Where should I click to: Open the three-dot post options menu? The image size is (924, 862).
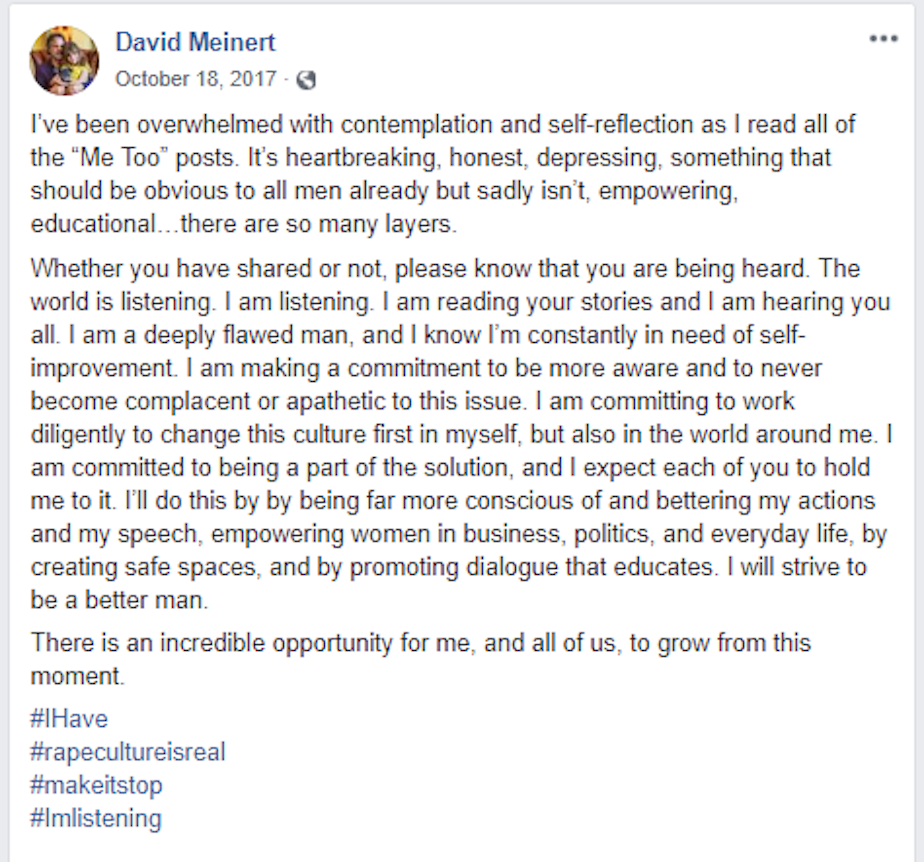pos(883,39)
